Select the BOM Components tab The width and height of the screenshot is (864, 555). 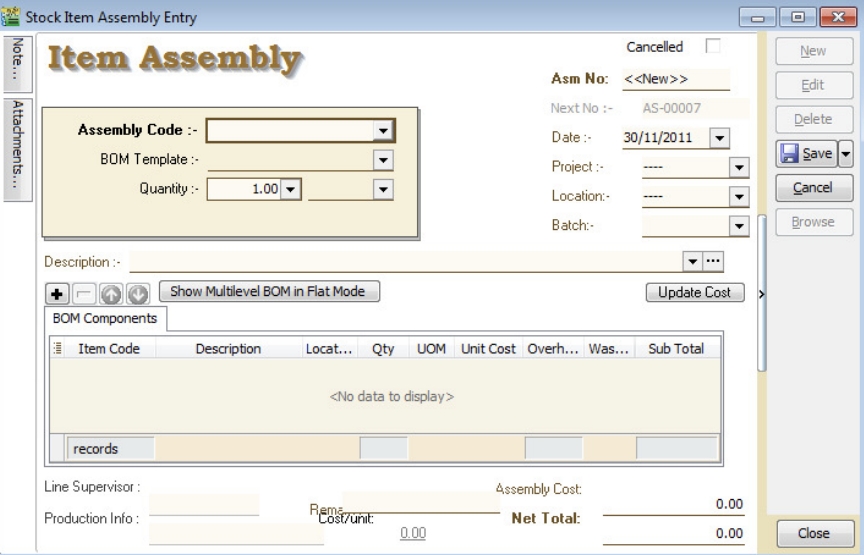(x=106, y=319)
